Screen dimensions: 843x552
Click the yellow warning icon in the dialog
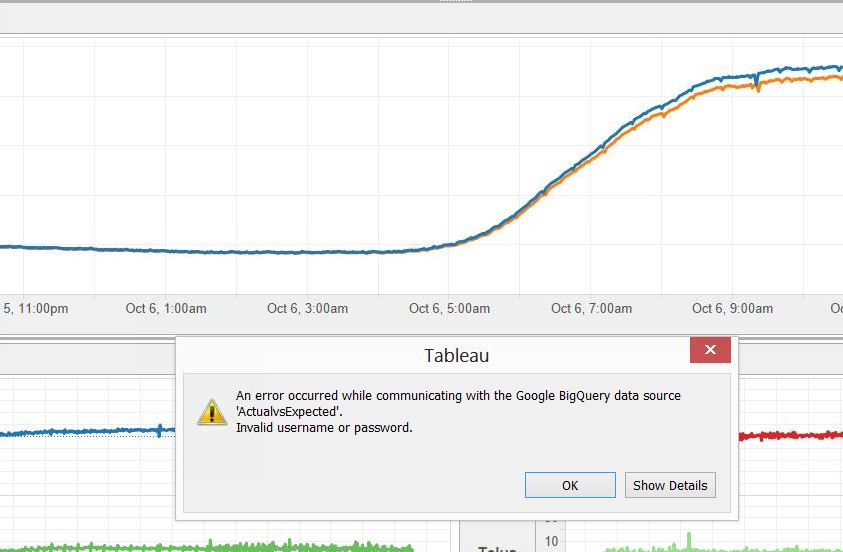[212, 412]
